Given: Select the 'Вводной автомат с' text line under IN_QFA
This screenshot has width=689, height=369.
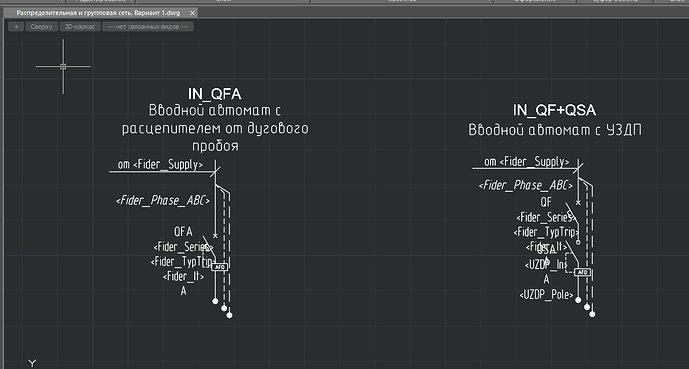Looking at the screenshot, I should [215, 110].
